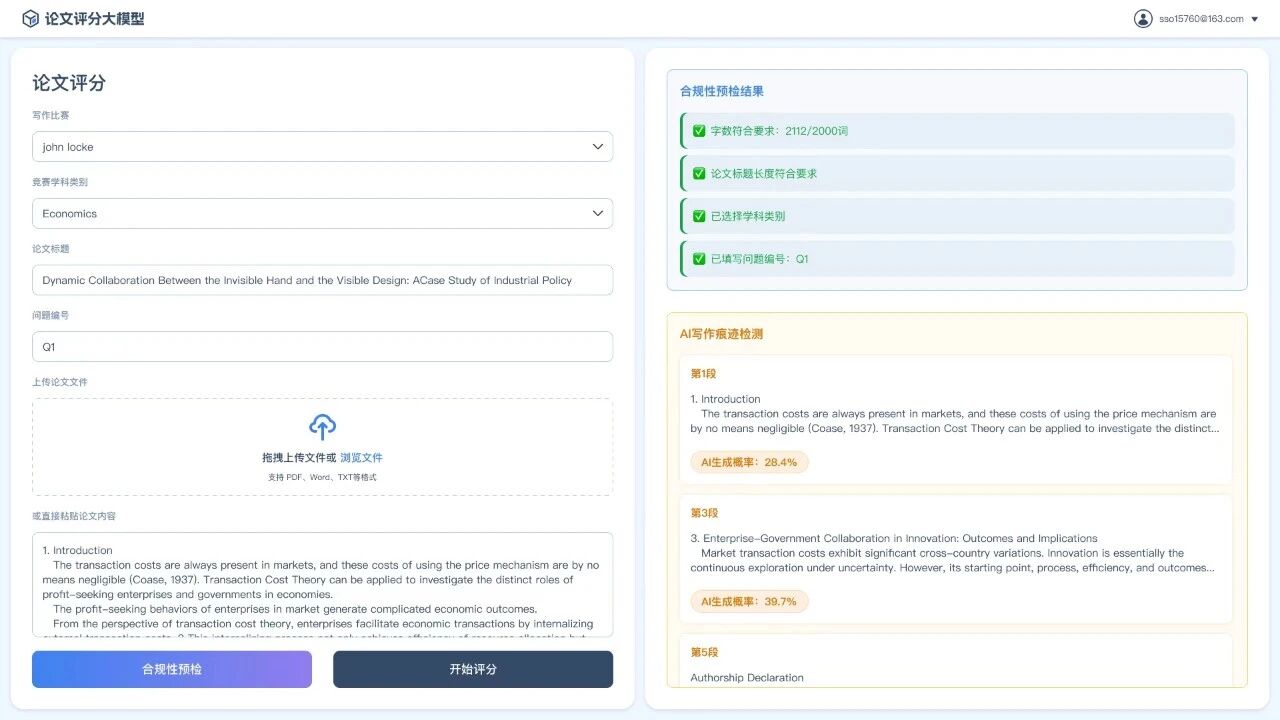Click the cloud upload icon
1280x720 pixels.
322,427
